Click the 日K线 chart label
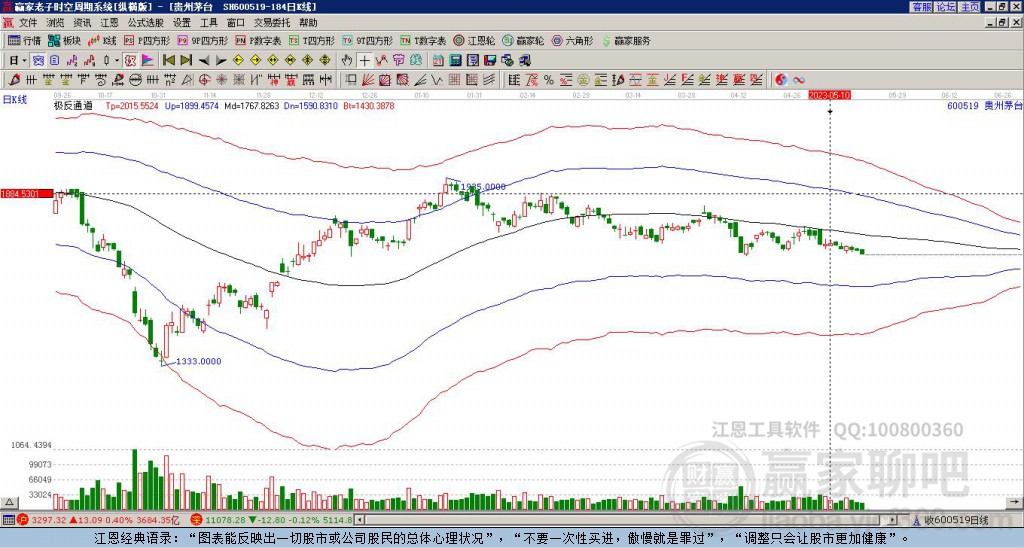 (x=14, y=99)
